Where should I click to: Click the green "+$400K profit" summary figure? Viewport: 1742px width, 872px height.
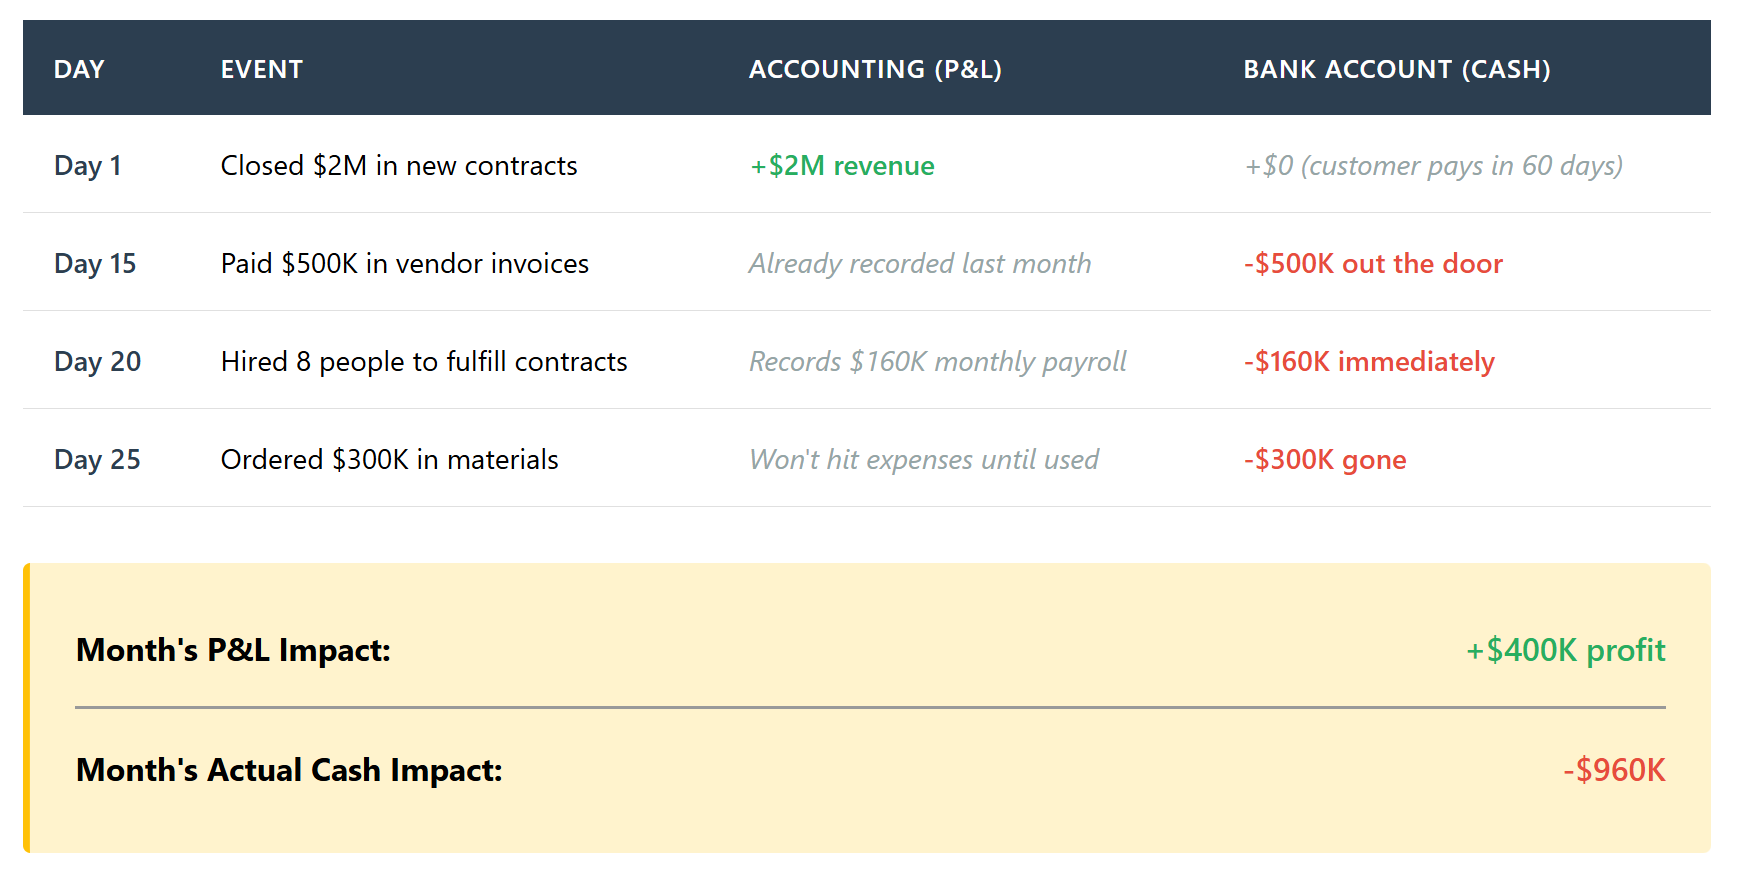click(1565, 650)
